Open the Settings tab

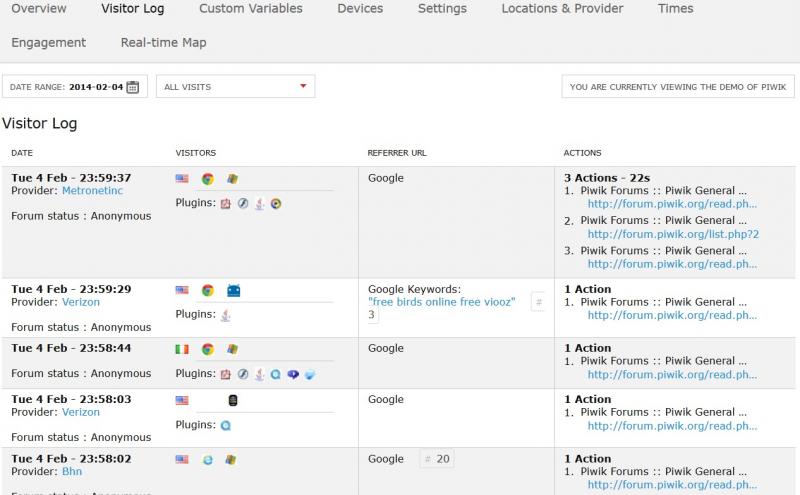point(442,9)
